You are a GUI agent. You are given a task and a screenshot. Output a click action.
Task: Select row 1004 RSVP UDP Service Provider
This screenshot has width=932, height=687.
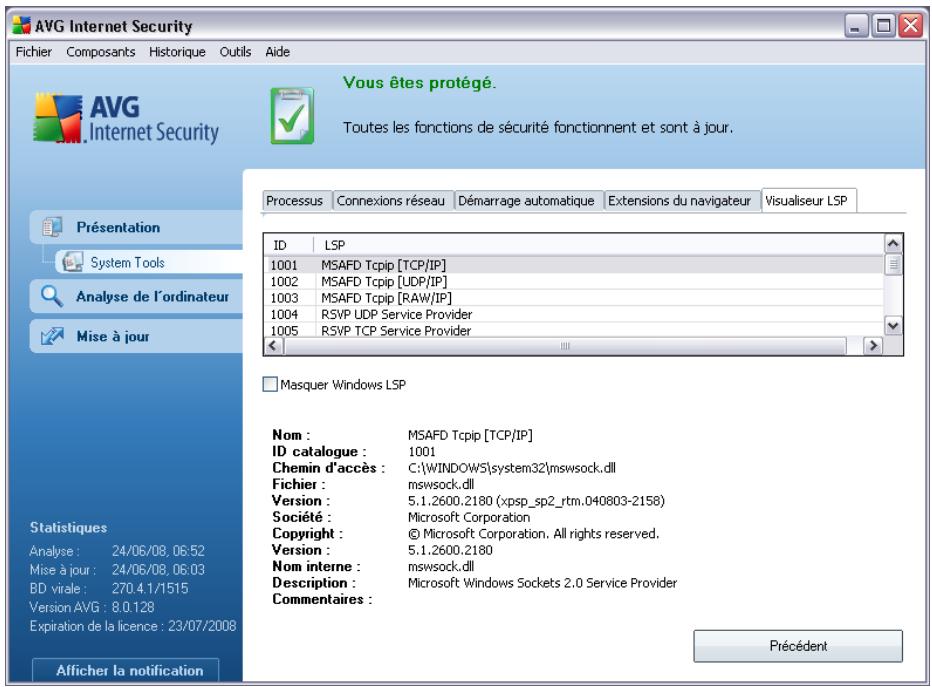(574, 314)
